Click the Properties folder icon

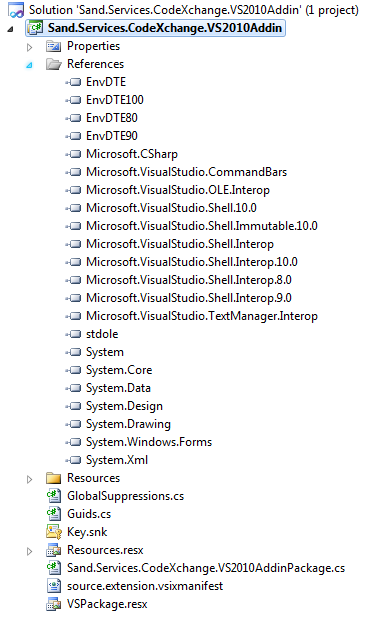click(53, 46)
